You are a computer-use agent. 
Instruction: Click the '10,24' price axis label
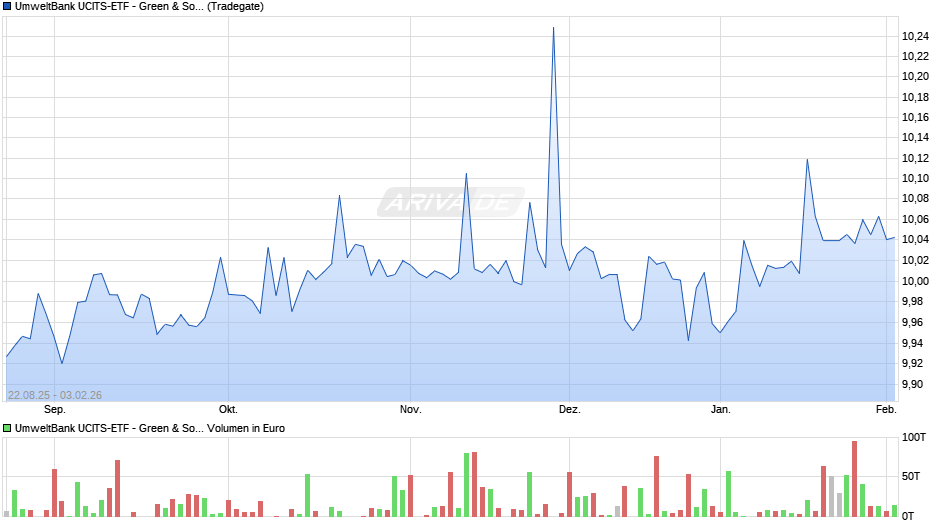915,37
